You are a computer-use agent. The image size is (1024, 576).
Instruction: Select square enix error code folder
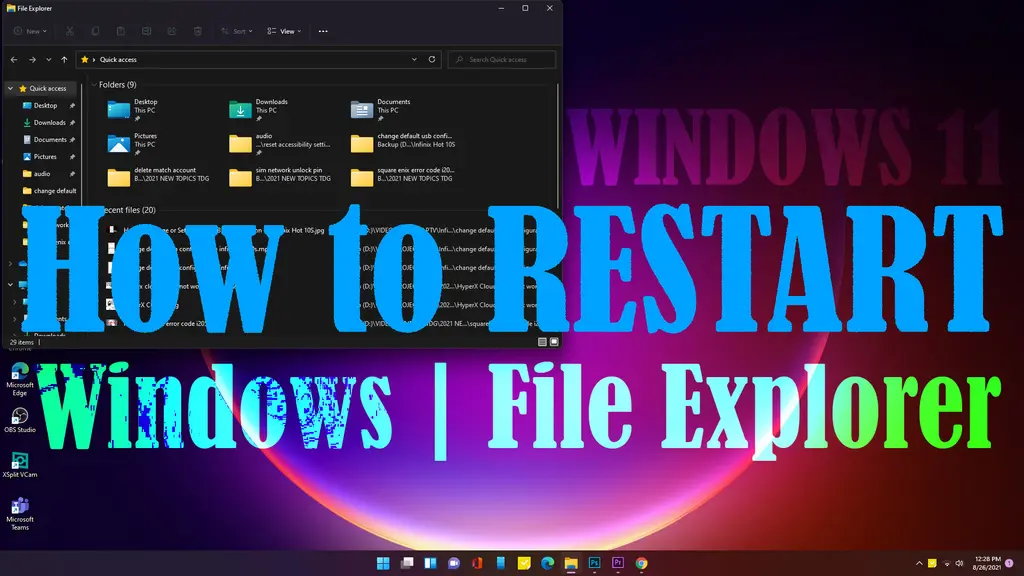pos(402,176)
